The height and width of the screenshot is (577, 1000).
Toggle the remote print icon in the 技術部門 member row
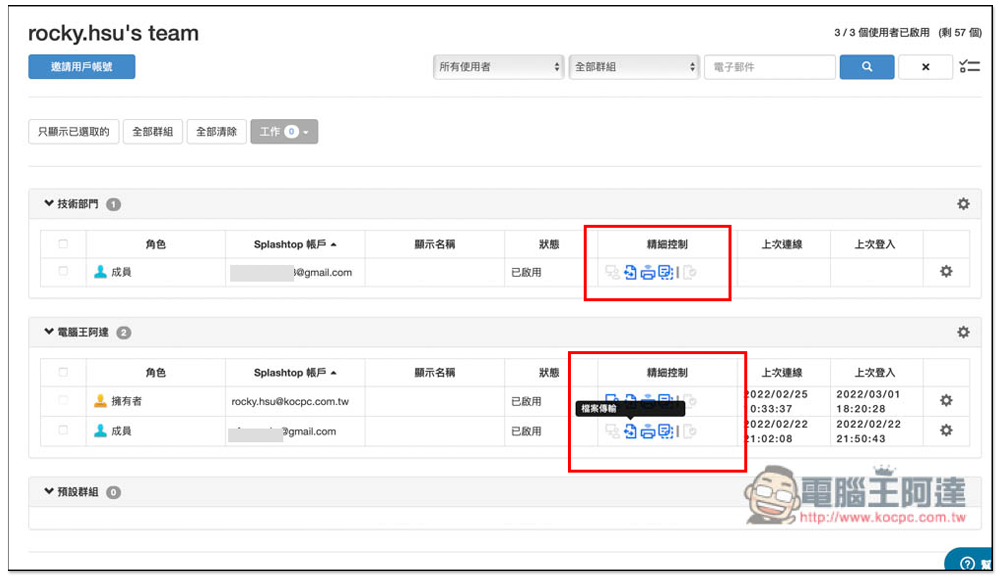647,273
